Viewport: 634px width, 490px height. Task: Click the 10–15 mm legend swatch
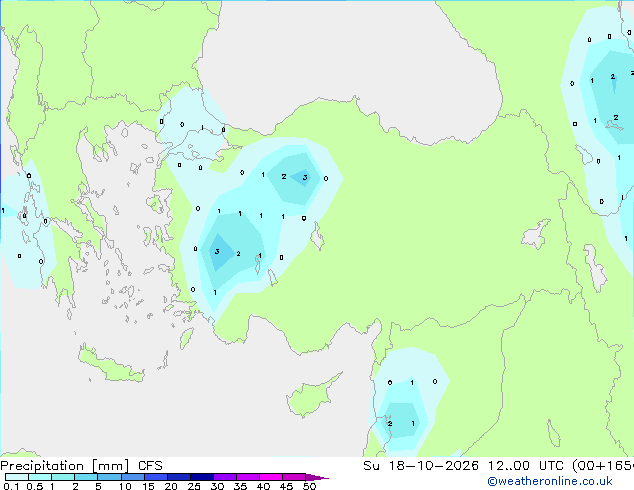[x=133, y=477]
